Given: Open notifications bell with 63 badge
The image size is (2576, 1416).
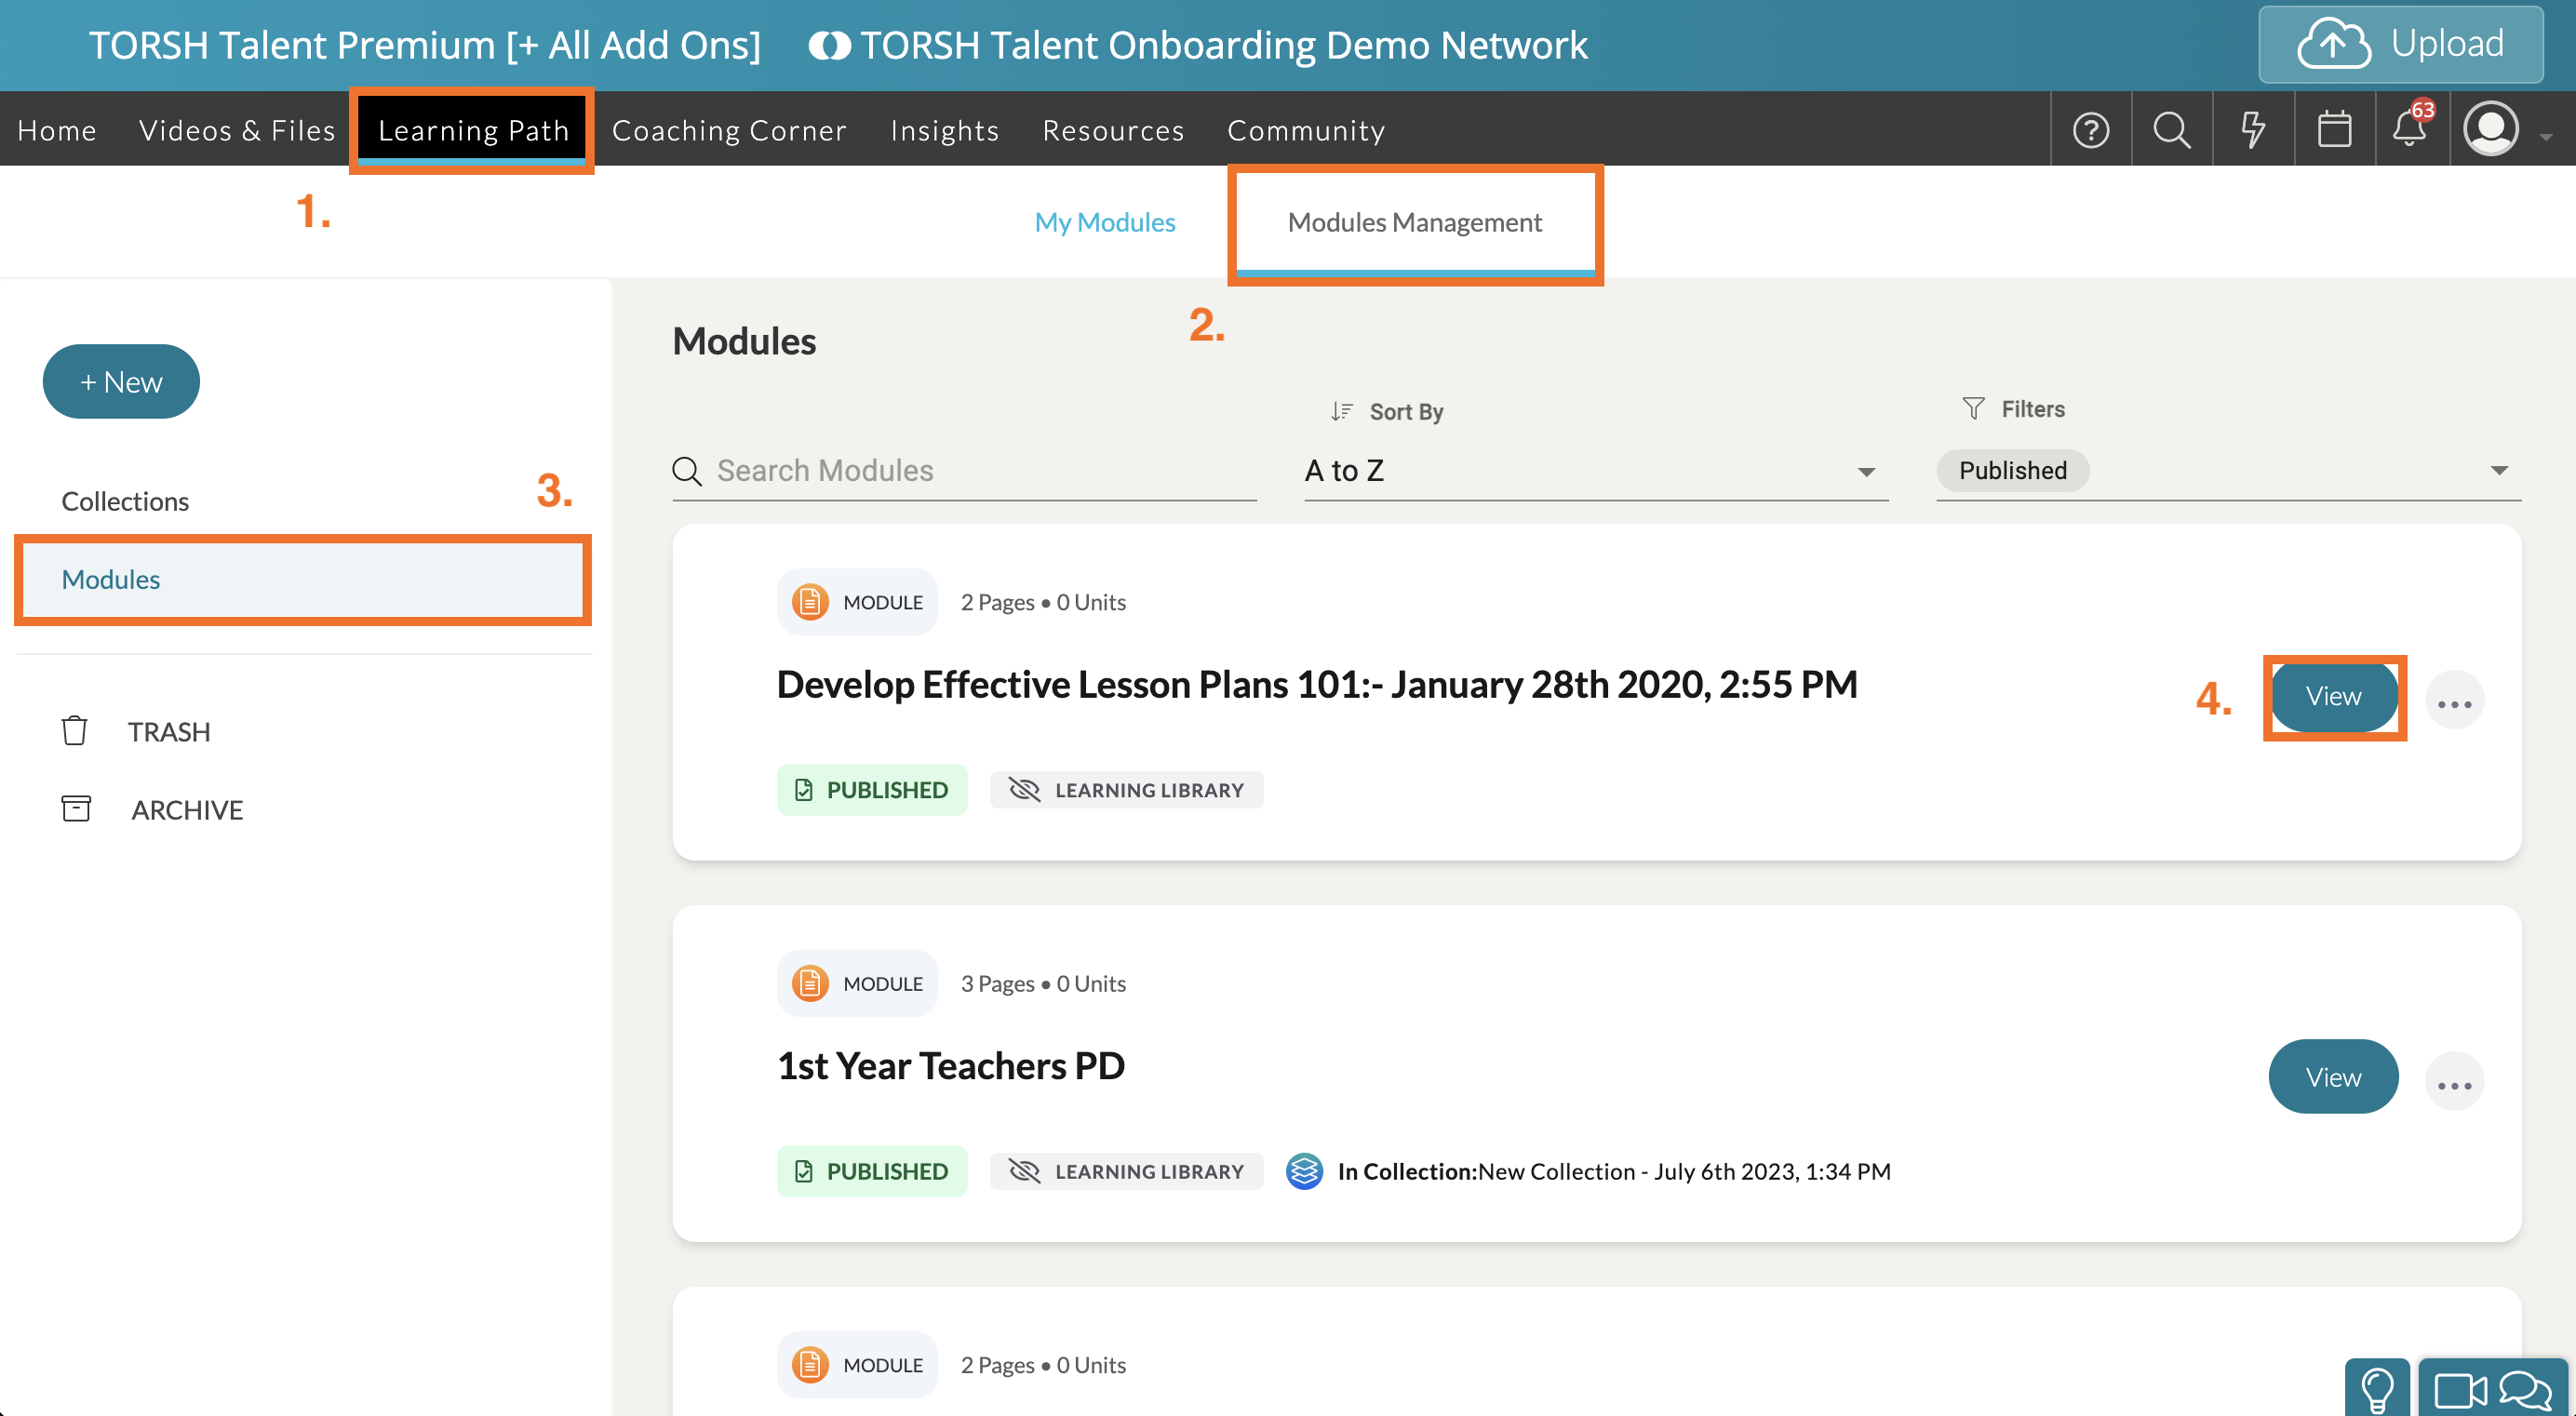Looking at the screenshot, I should point(2409,130).
